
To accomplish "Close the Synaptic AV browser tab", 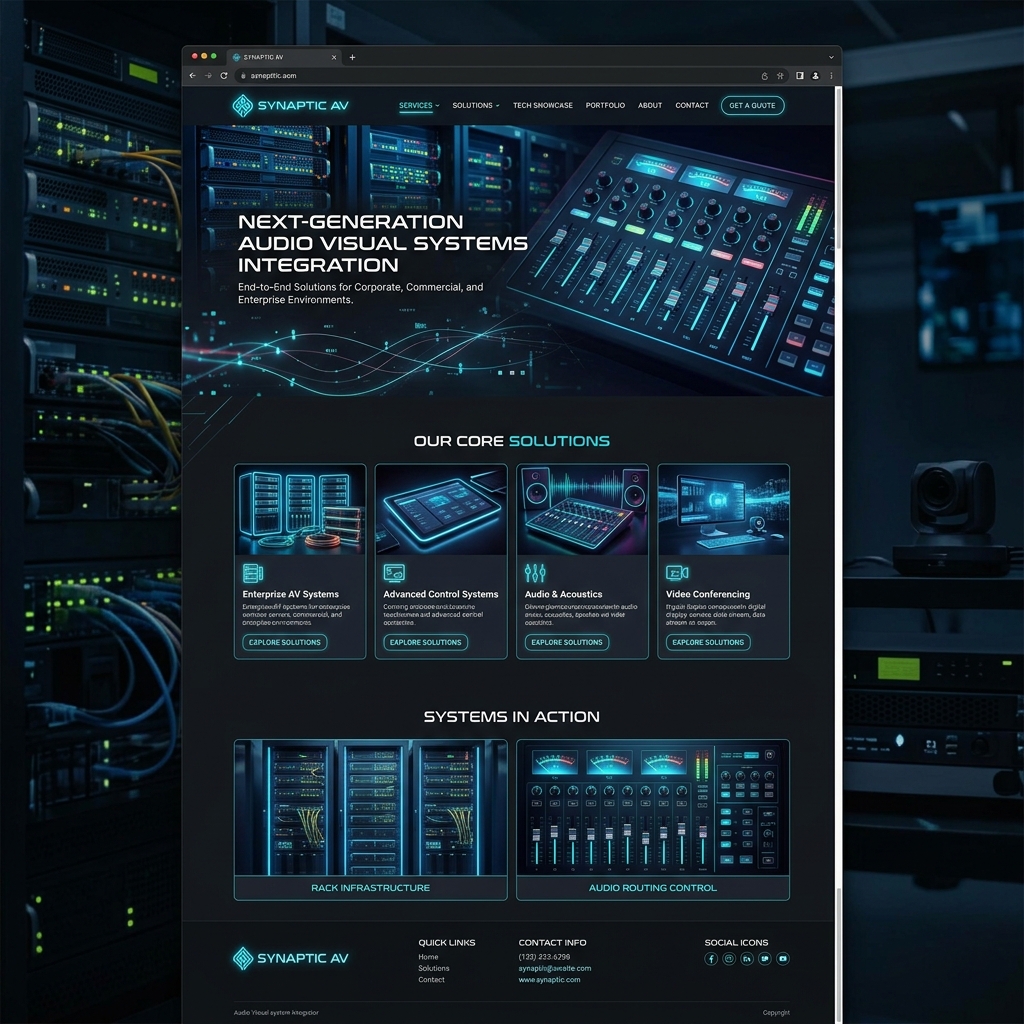I will [x=334, y=57].
